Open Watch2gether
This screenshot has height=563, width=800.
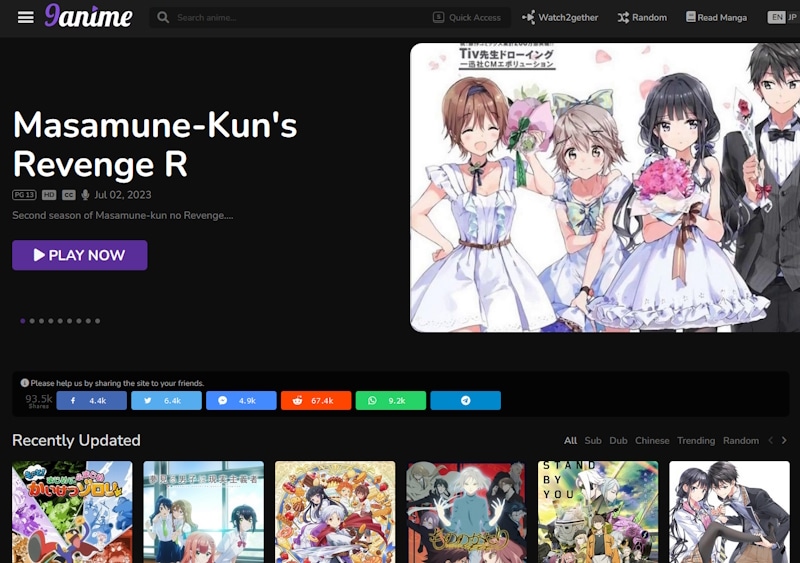tap(560, 17)
